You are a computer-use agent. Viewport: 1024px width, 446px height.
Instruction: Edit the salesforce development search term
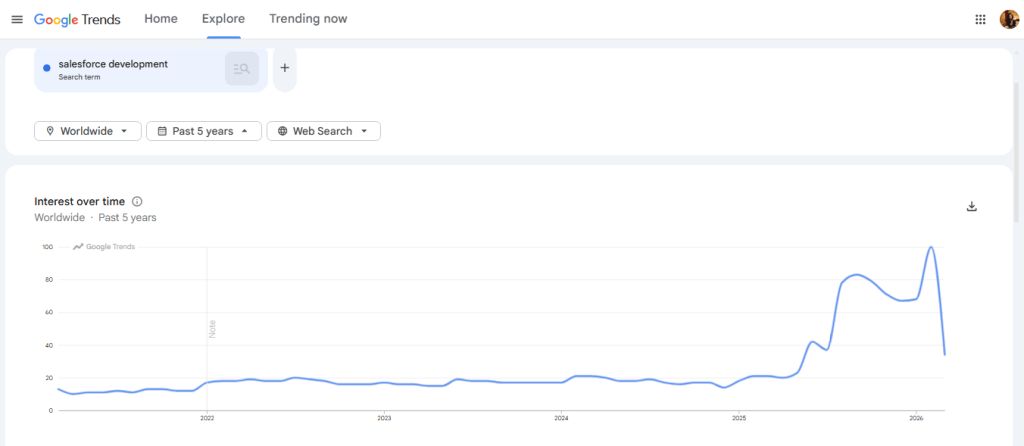[x=113, y=64]
